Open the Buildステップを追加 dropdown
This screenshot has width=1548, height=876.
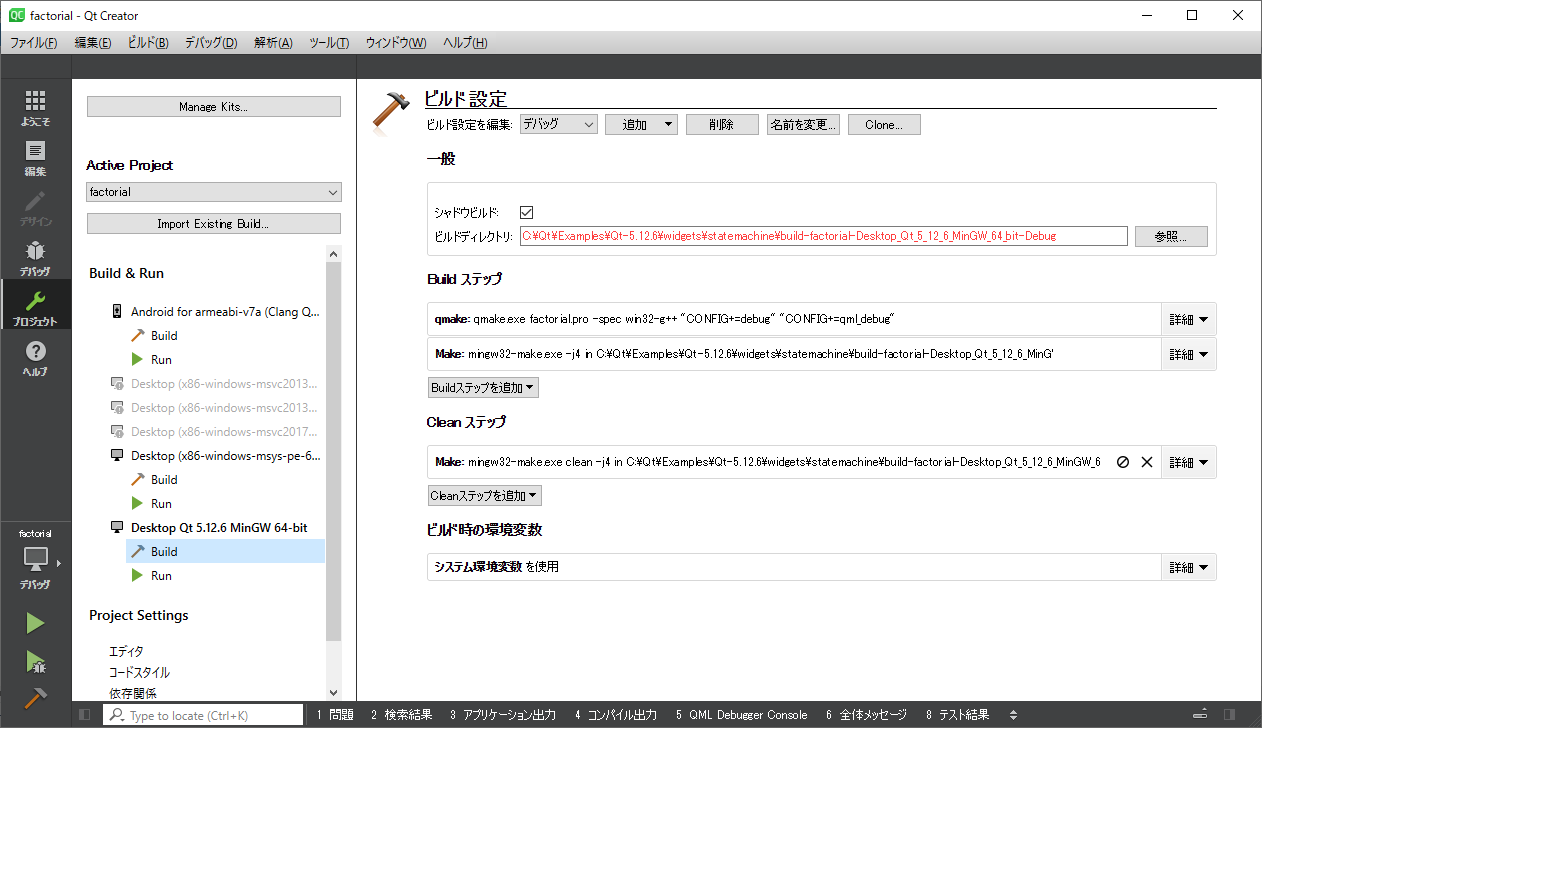click(x=483, y=388)
